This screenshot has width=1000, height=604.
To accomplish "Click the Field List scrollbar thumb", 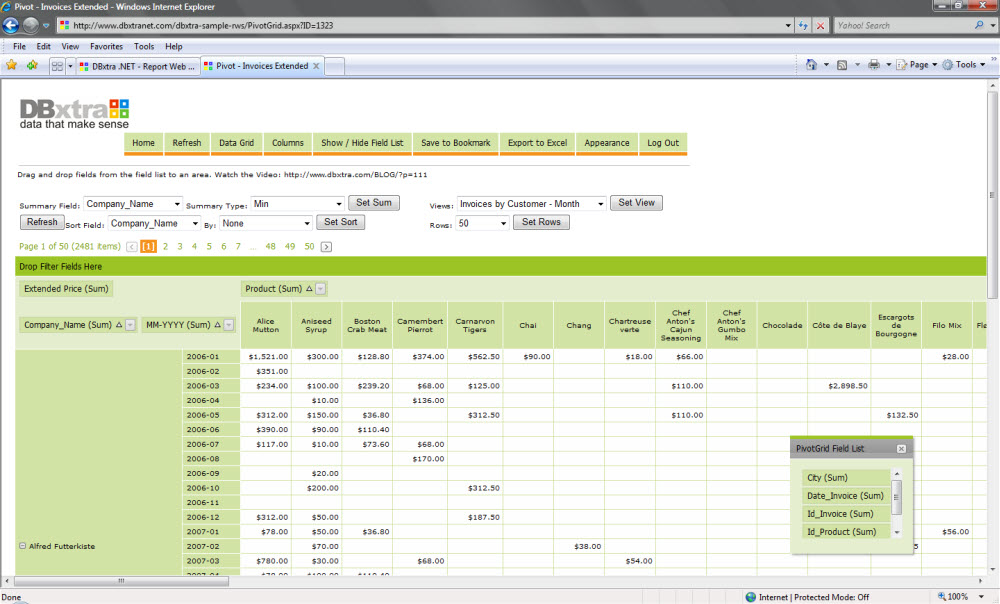I will click(x=897, y=497).
